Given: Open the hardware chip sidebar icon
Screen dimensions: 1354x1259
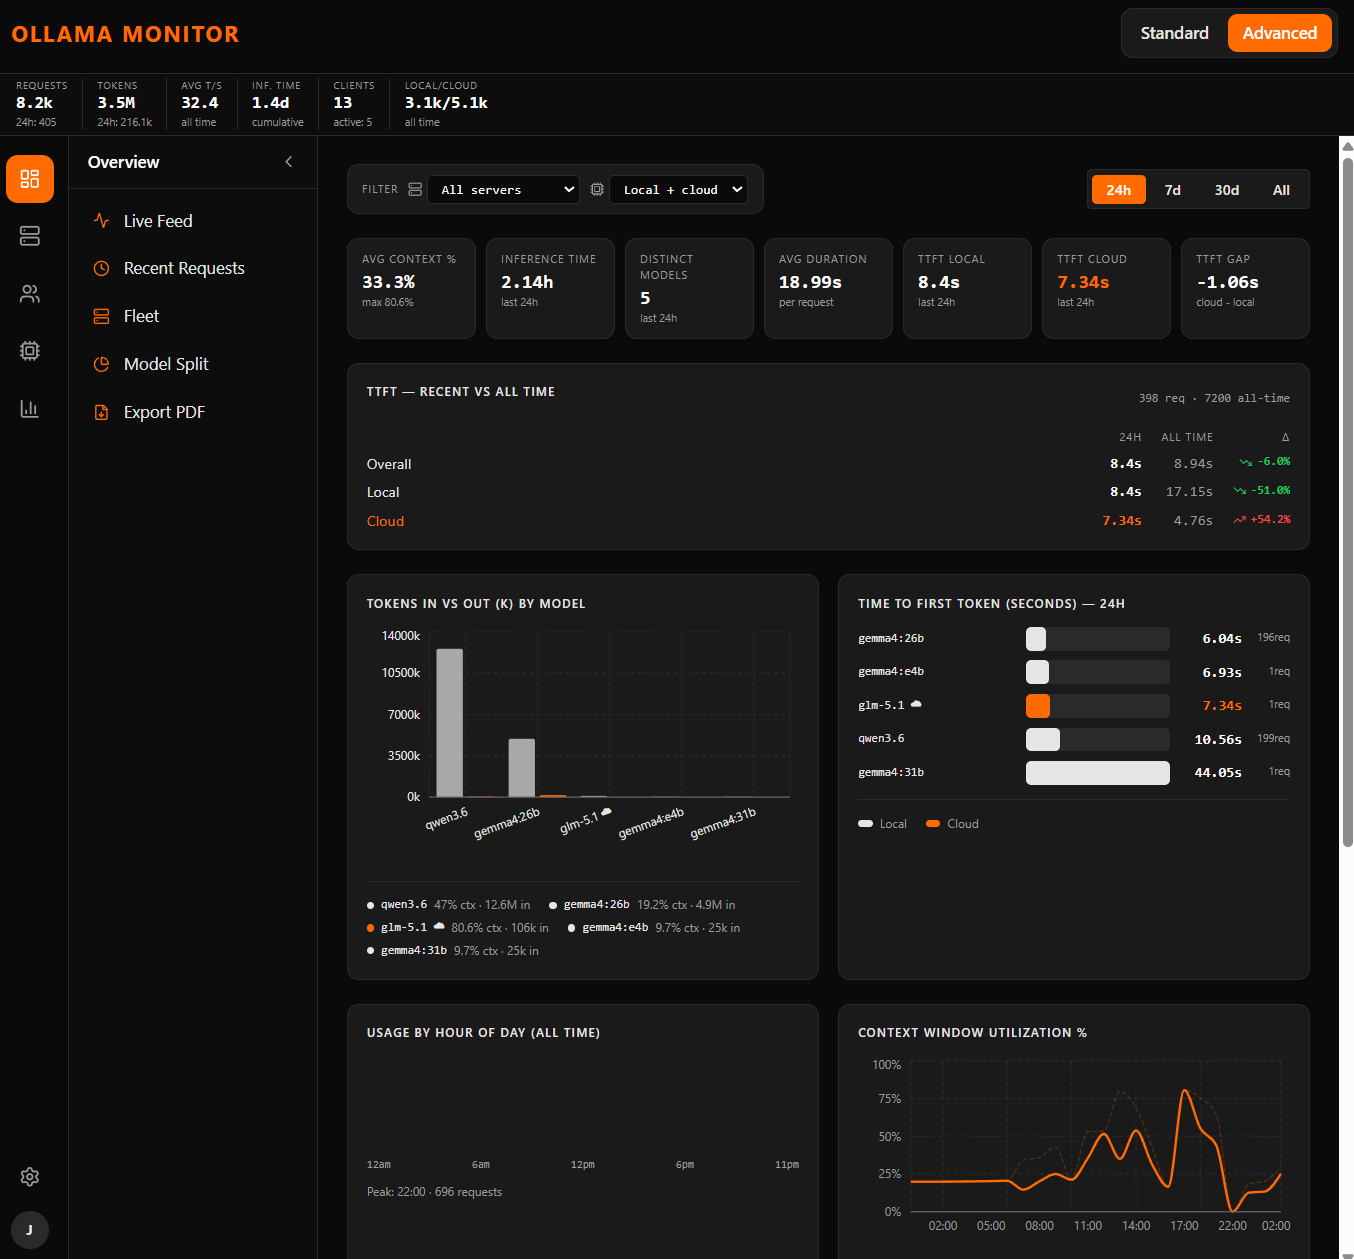Looking at the screenshot, I should [x=30, y=351].
